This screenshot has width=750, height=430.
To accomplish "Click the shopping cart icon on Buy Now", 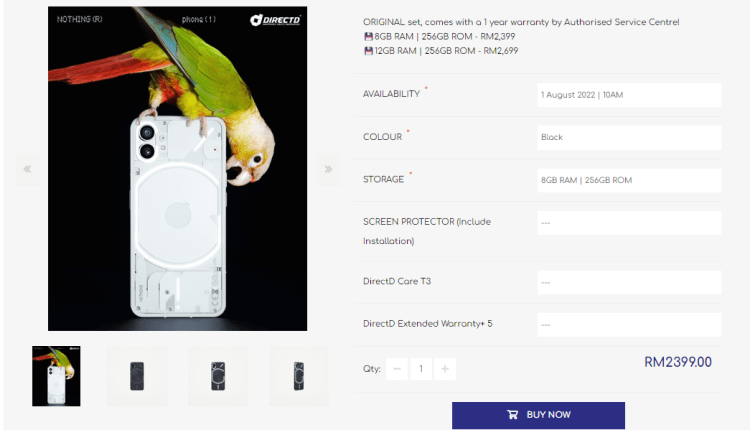I will pyautogui.click(x=512, y=415).
